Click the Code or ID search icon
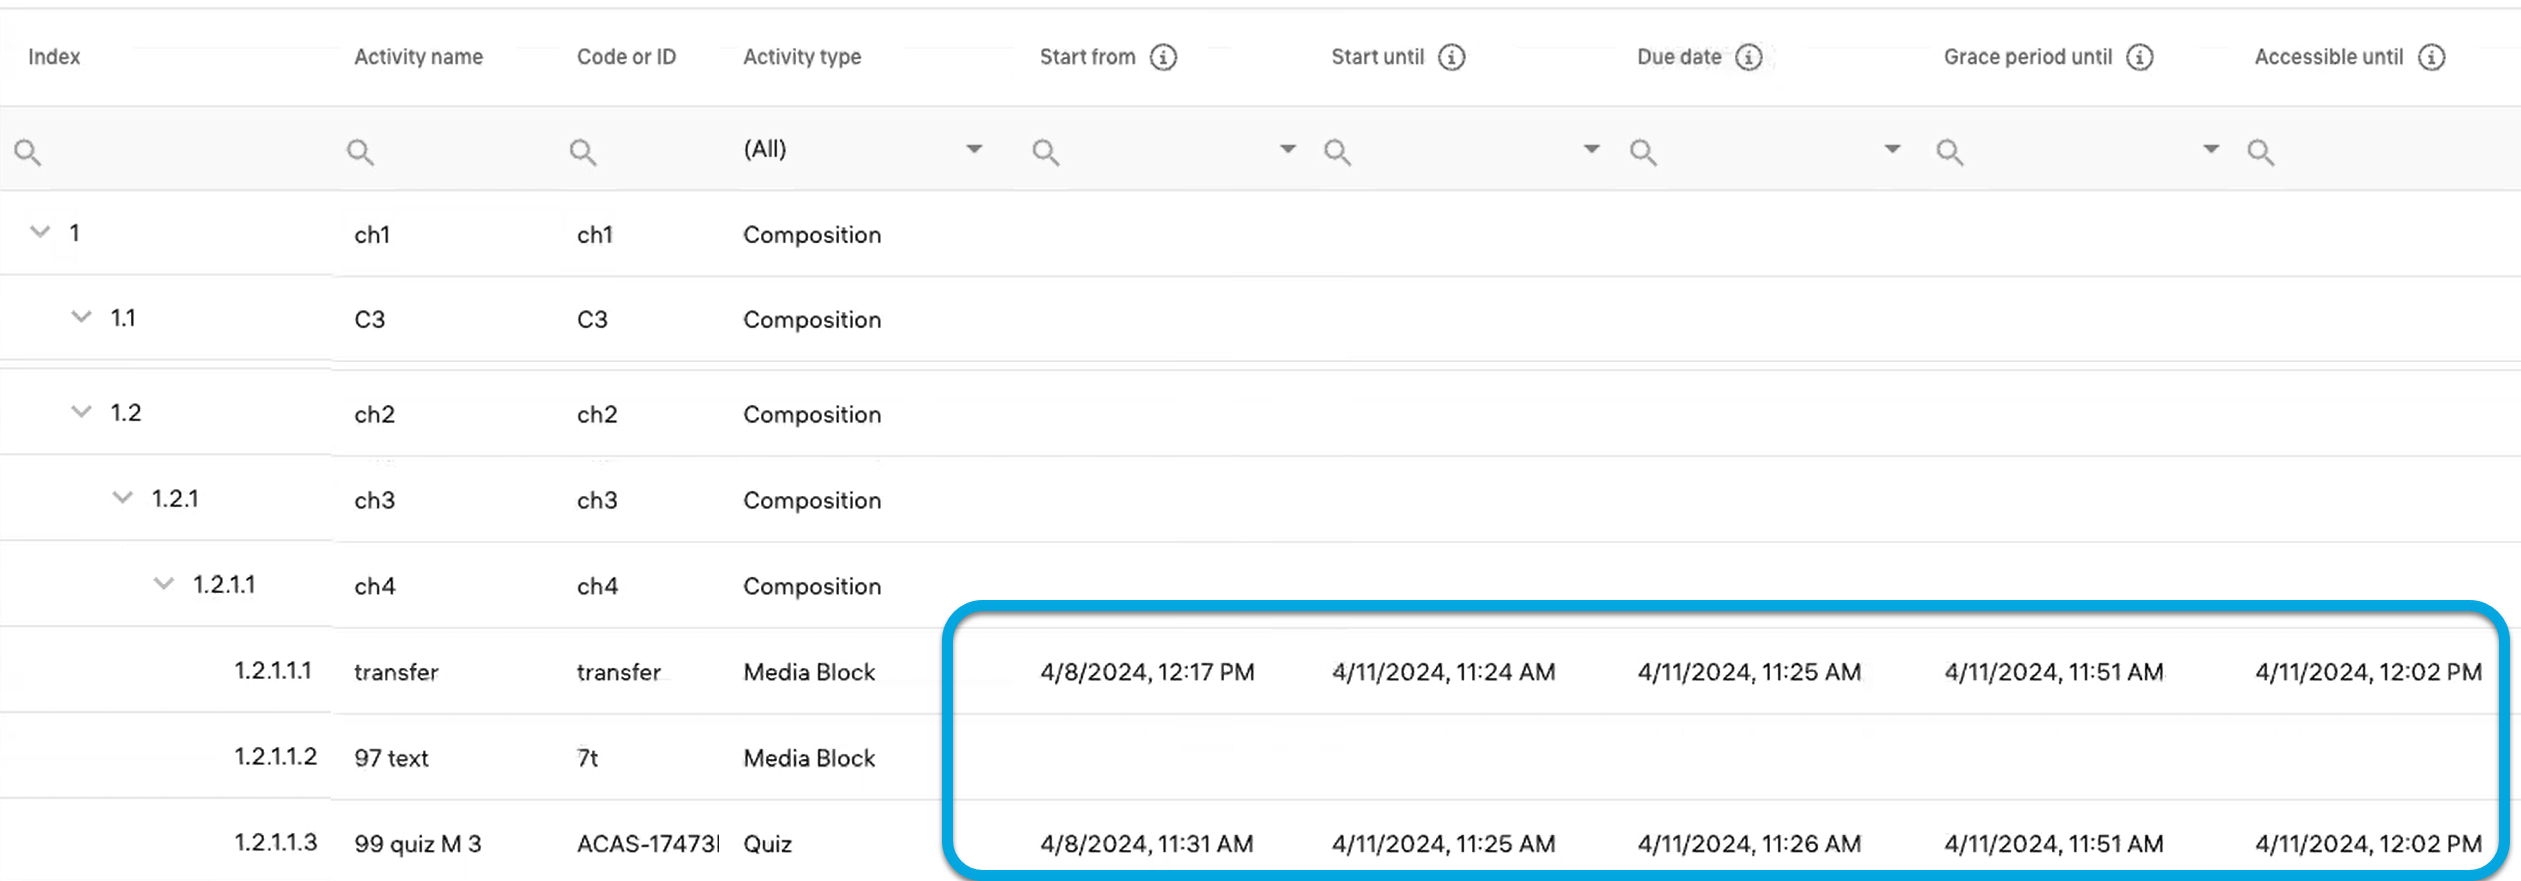Screen dimensions: 2521x881 583,152
